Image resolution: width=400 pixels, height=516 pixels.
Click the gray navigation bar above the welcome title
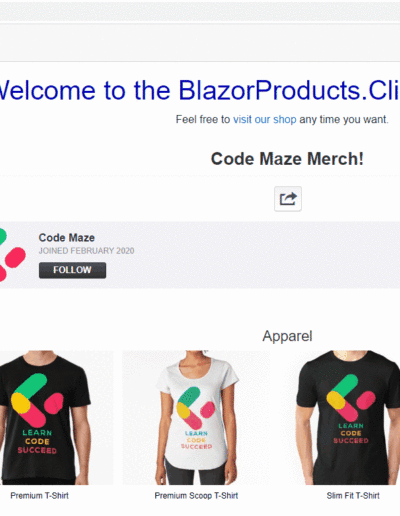coord(200,42)
